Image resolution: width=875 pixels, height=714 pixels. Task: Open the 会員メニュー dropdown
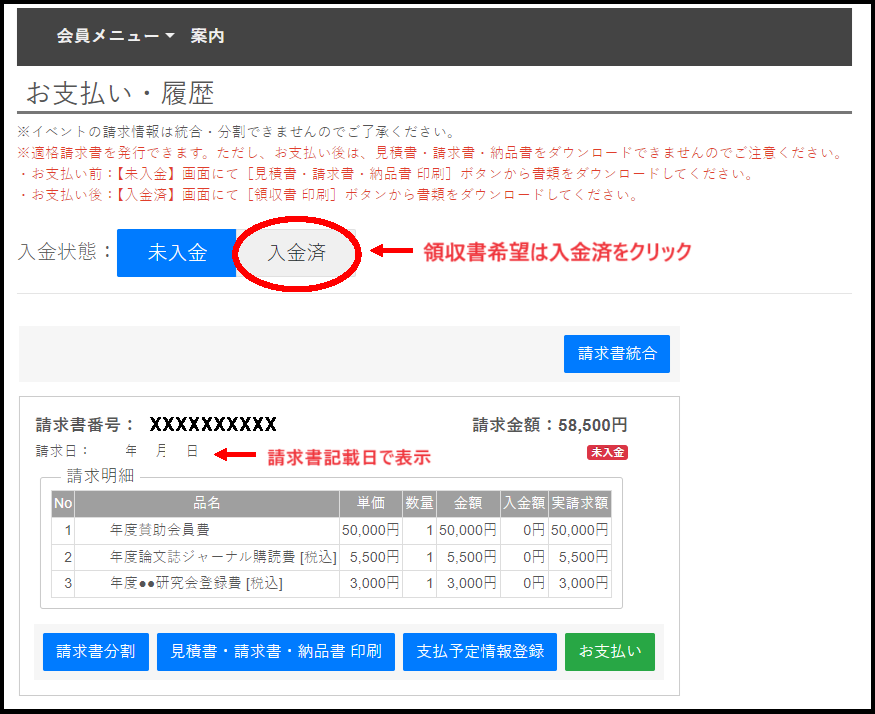115,36
